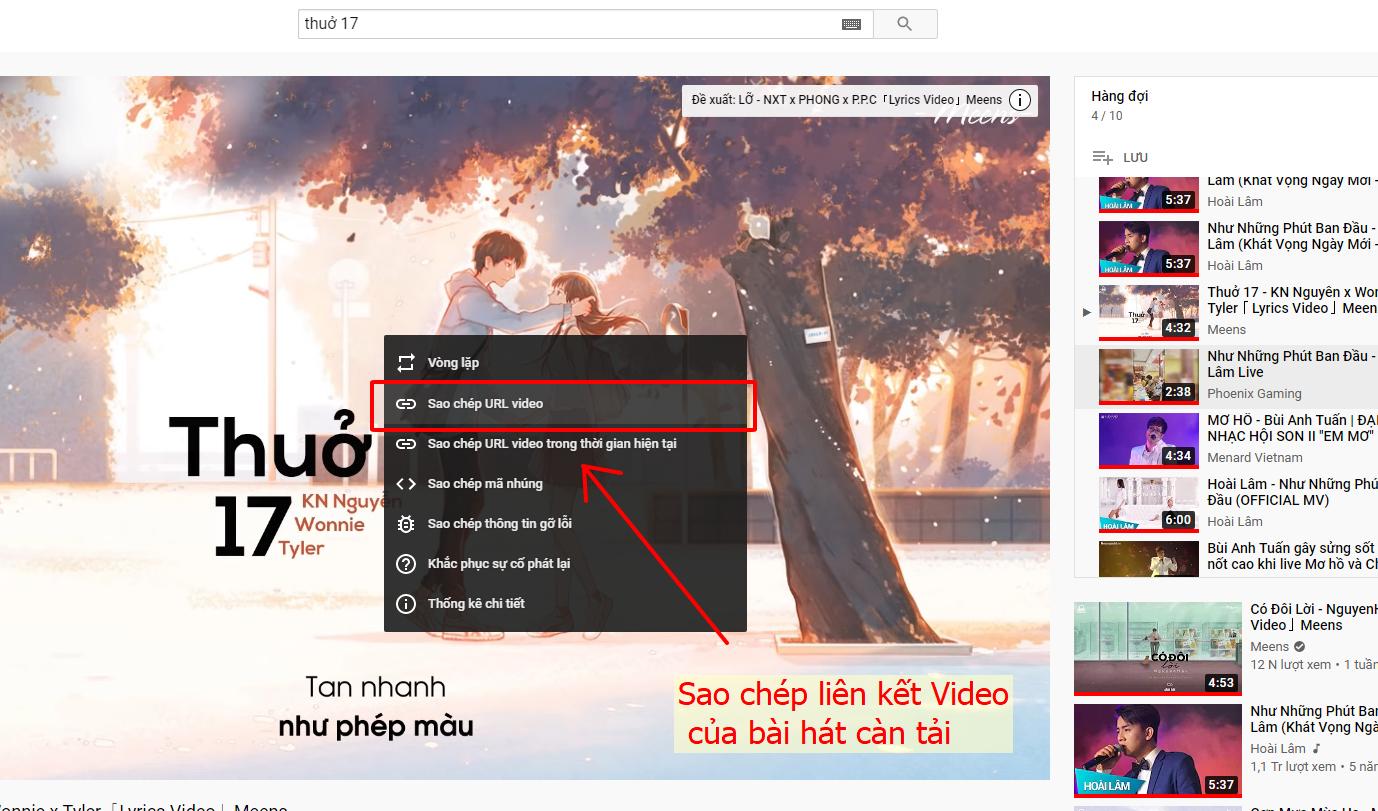The image size is (1378, 811).
Task: Open the on-screen keyboard icon in search box
Action: 851,24
